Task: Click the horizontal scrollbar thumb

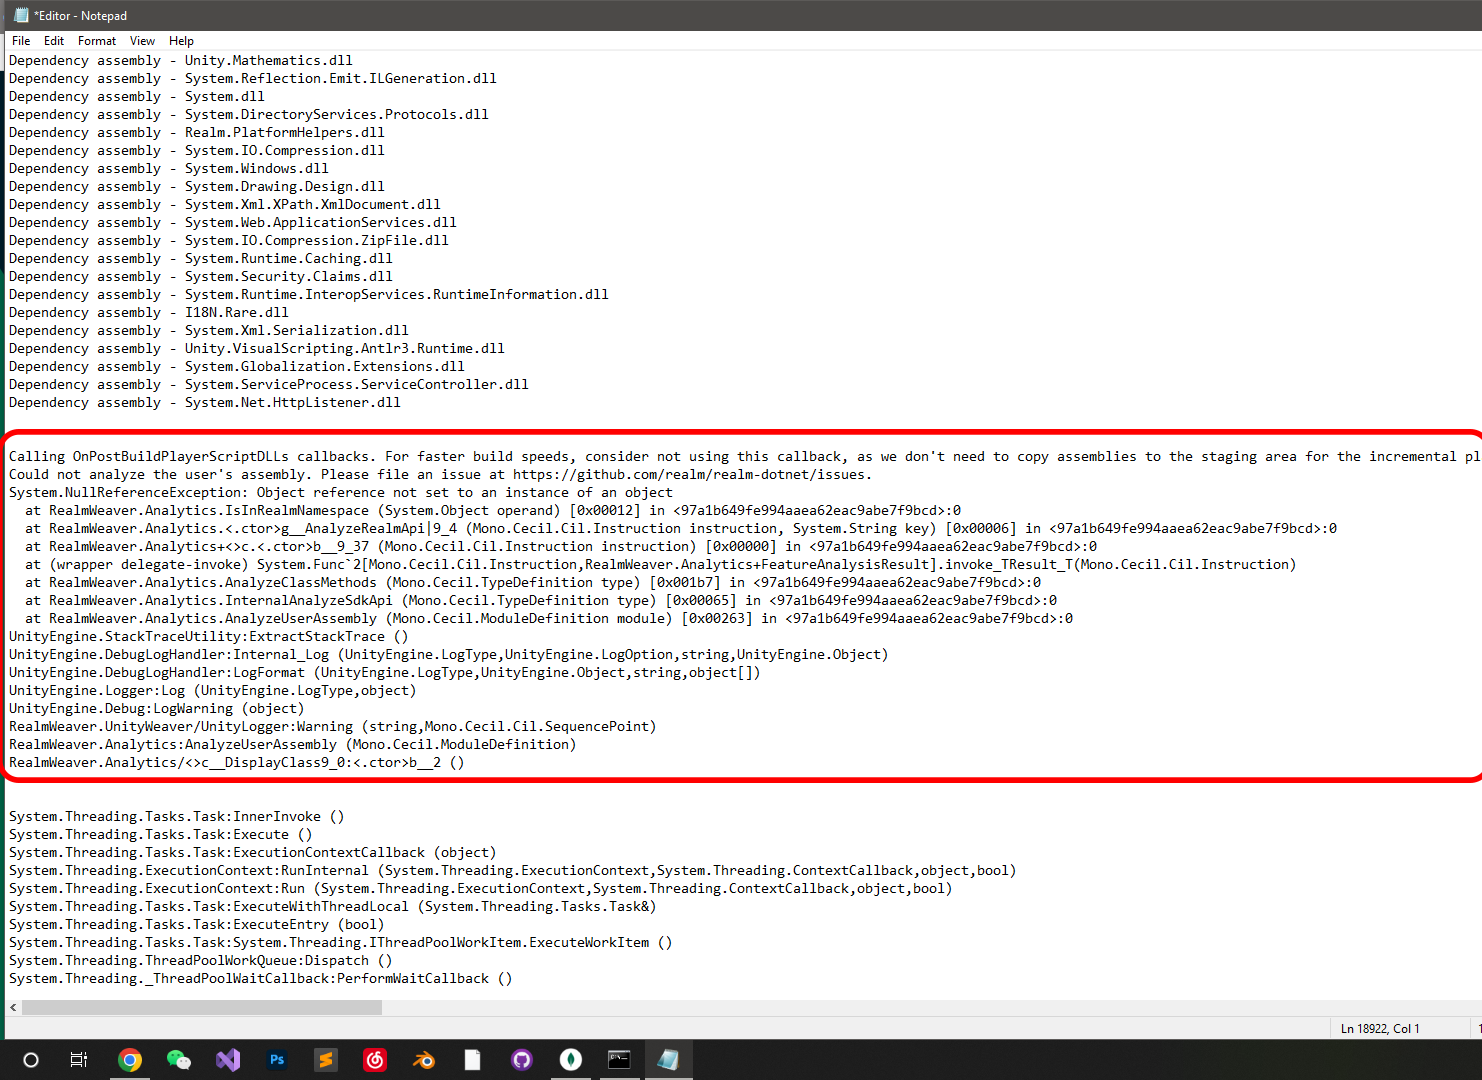Action: (202, 1007)
